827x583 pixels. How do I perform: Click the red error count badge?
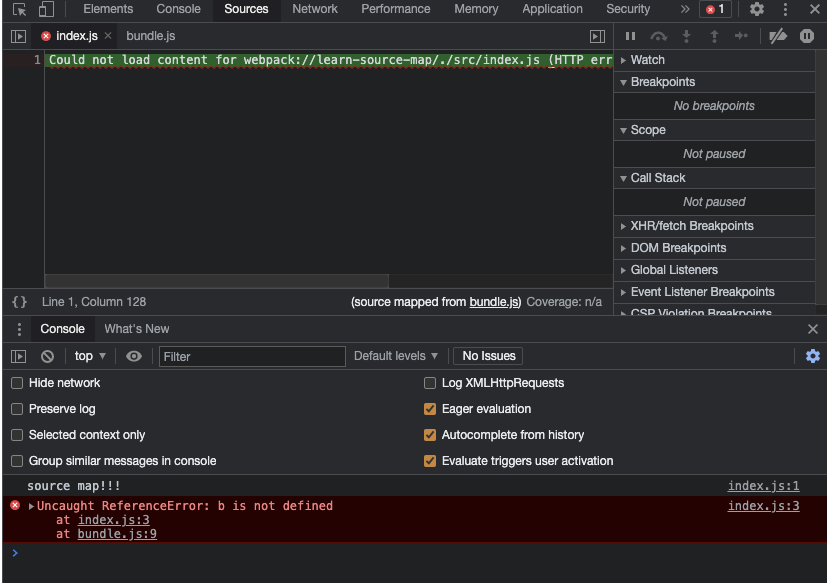715,9
